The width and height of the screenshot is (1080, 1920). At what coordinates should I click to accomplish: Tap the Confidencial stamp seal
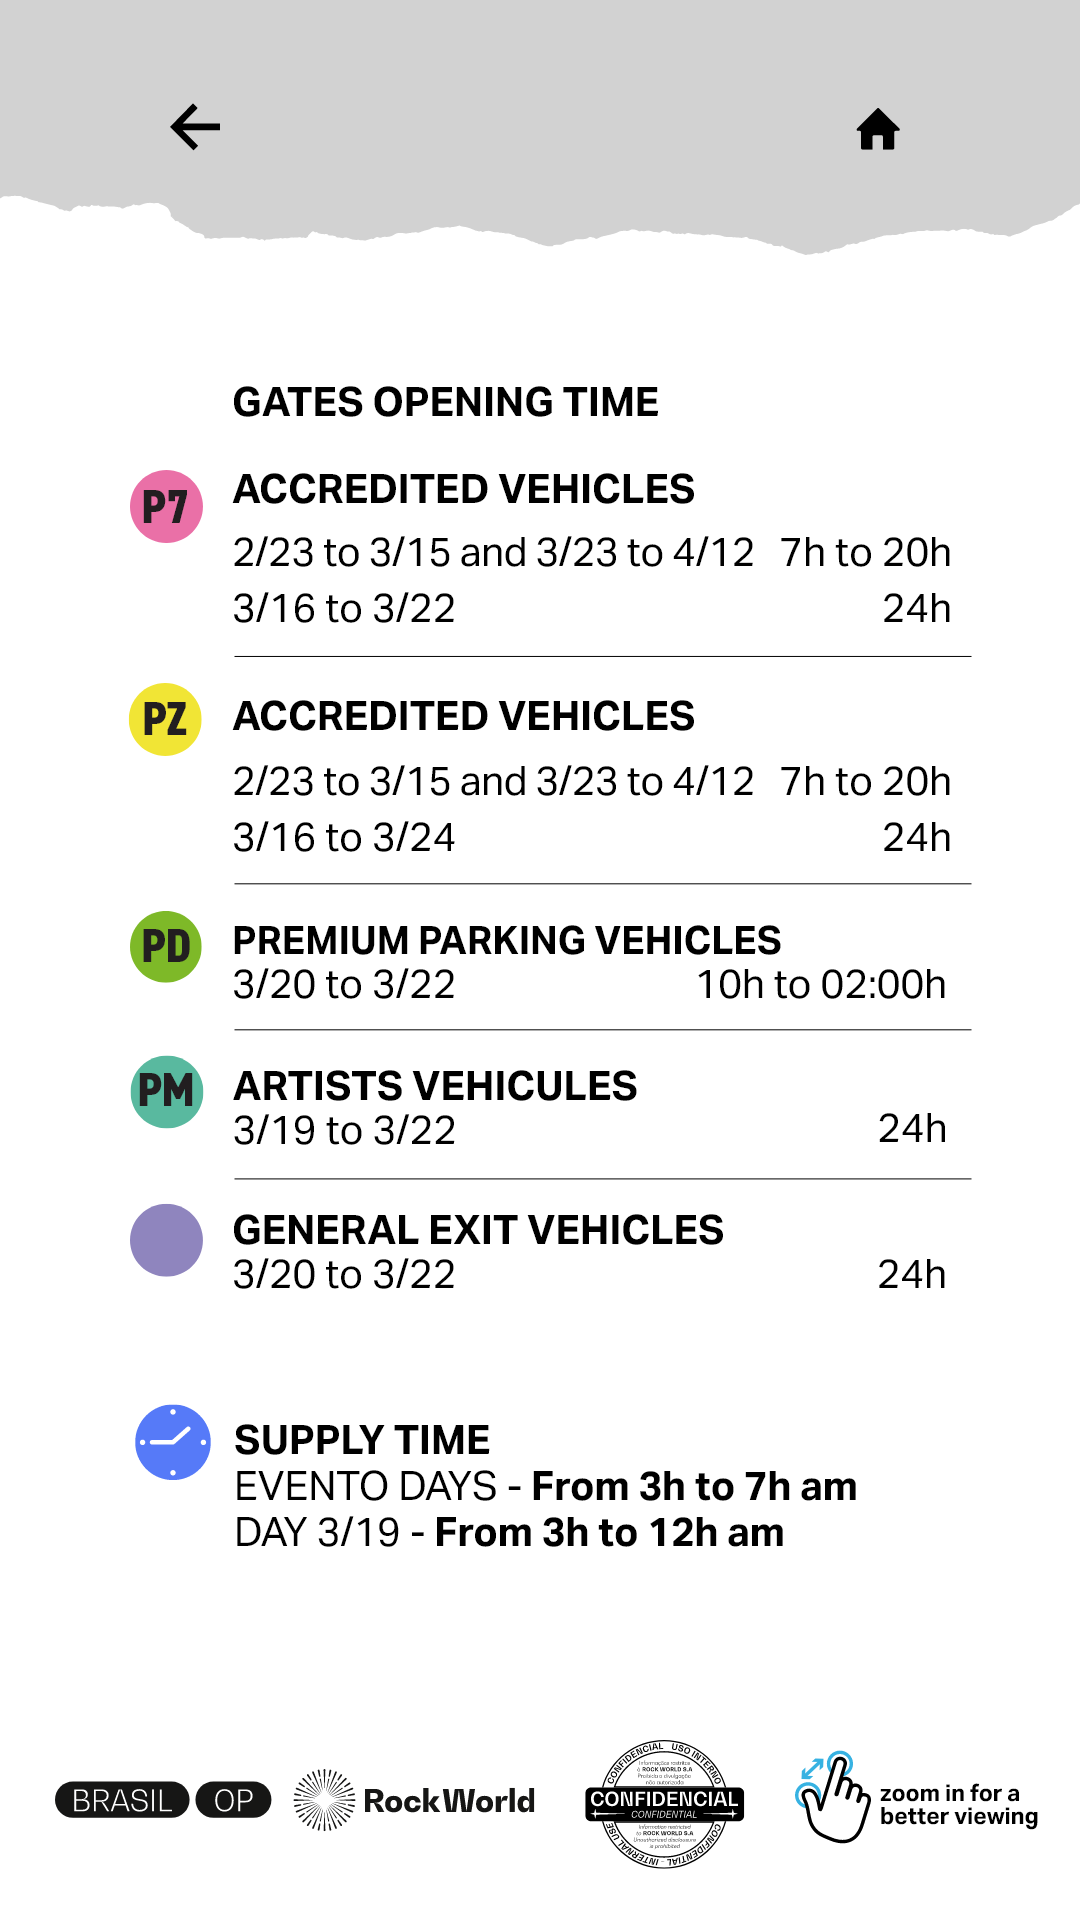664,1803
